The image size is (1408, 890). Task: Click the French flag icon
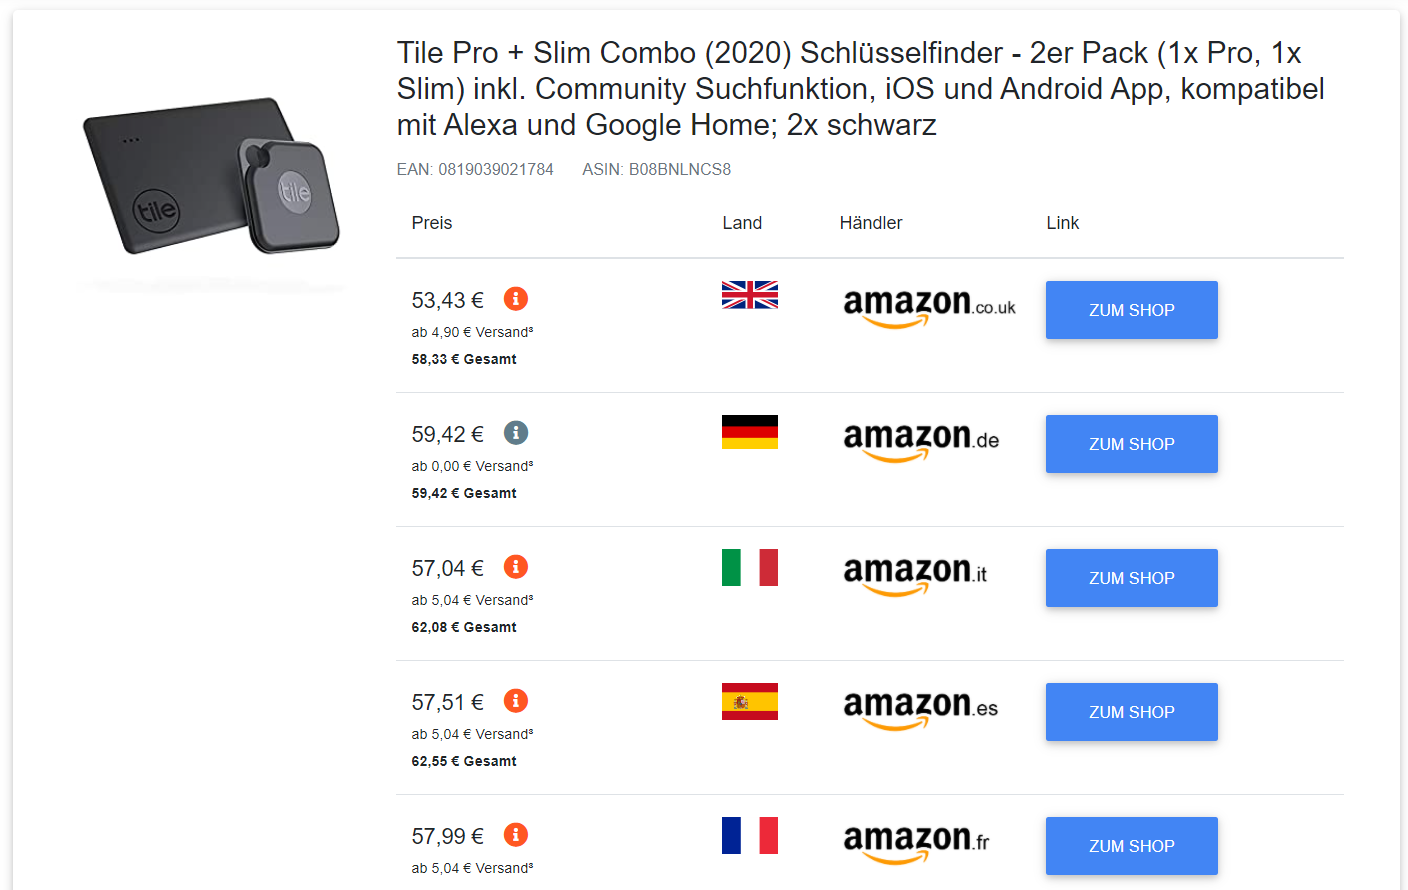coord(750,835)
